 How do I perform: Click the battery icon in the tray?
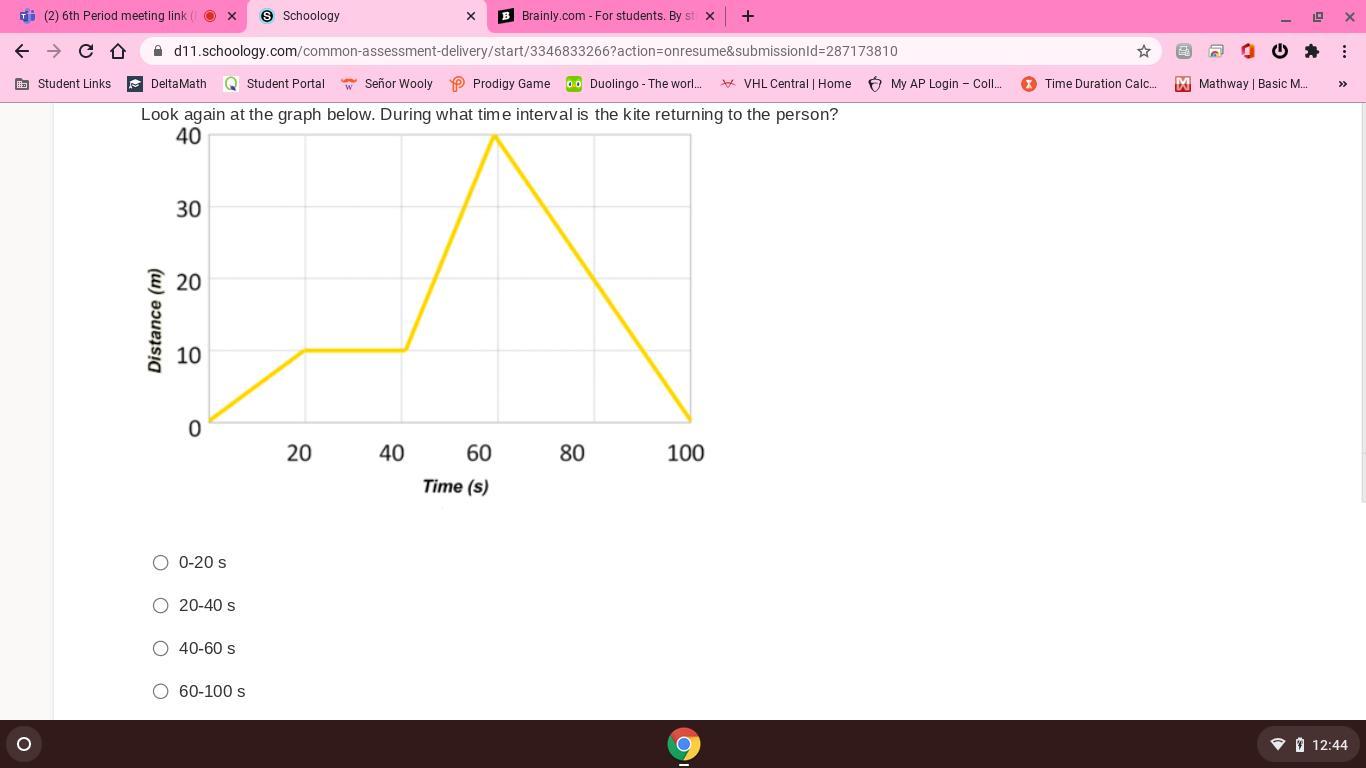tap(1299, 744)
